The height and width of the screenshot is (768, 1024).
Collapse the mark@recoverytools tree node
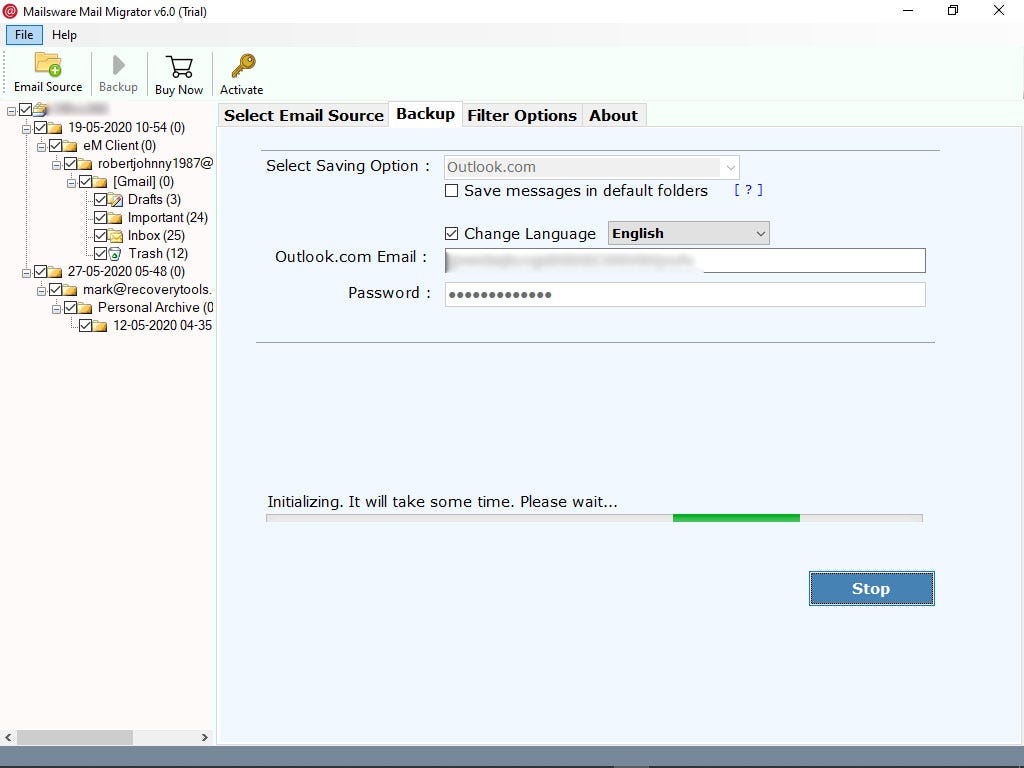tap(41, 291)
